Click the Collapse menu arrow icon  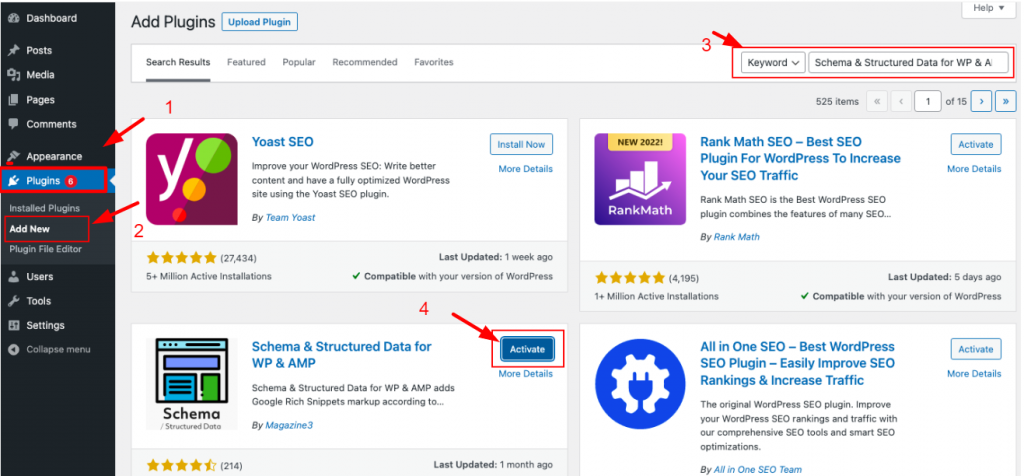coord(13,349)
